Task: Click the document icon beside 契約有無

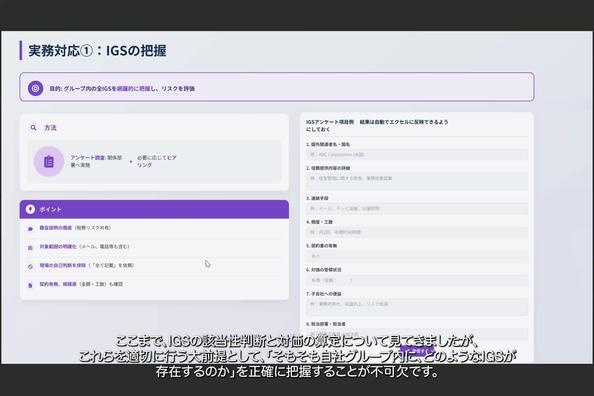Action: (30, 285)
